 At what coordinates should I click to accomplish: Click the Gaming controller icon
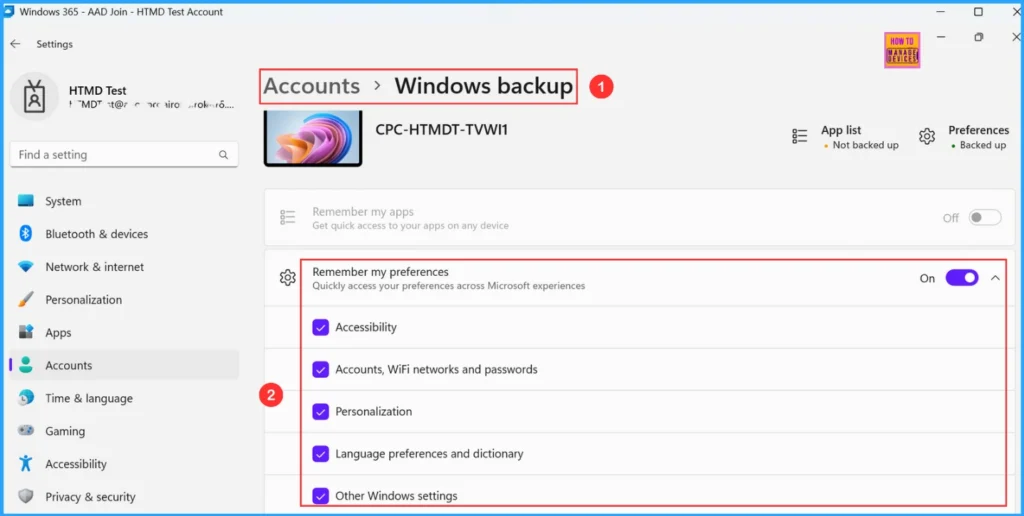(x=25, y=431)
